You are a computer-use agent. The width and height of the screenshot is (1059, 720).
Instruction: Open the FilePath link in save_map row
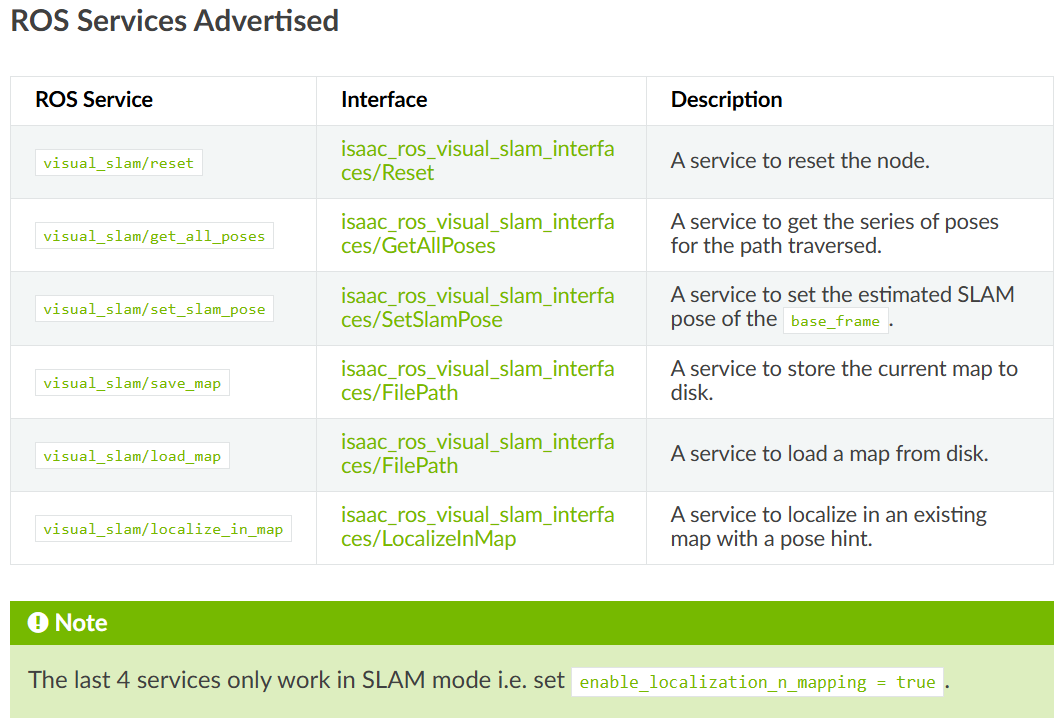click(x=477, y=380)
